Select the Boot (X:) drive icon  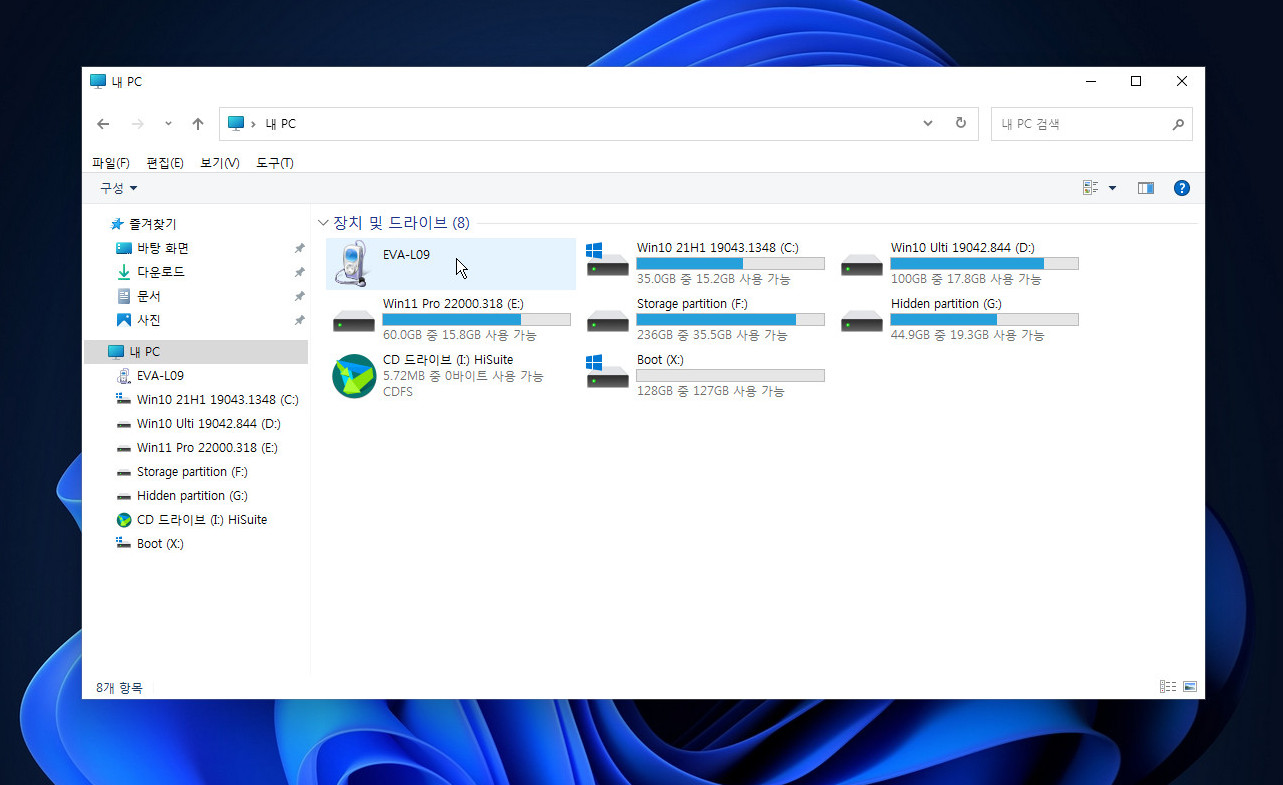(x=607, y=372)
